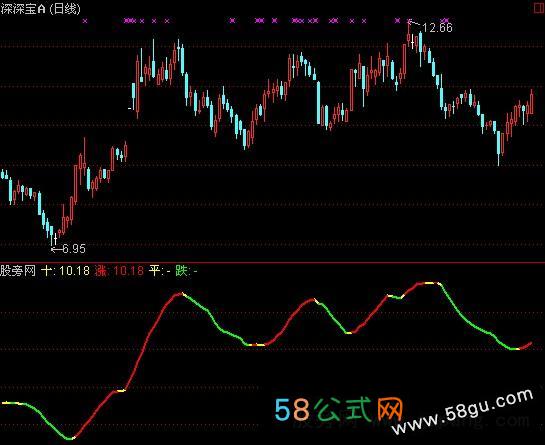This screenshot has width=545, height=445.
Task: Click the 十: 10.18 indicator value
Action: click(x=65, y=270)
